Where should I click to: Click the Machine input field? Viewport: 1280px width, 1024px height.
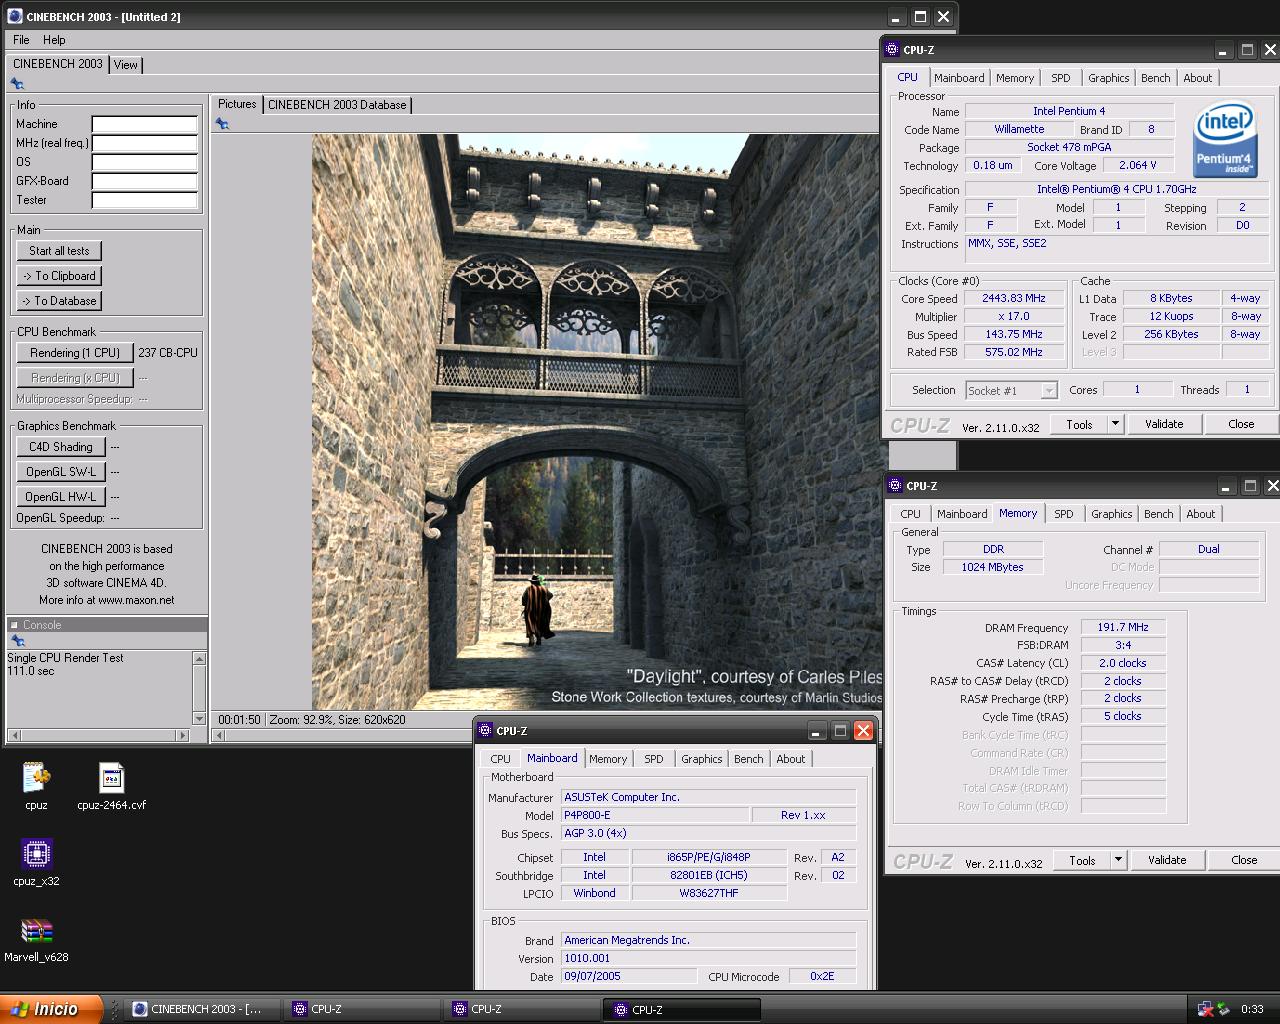145,124
